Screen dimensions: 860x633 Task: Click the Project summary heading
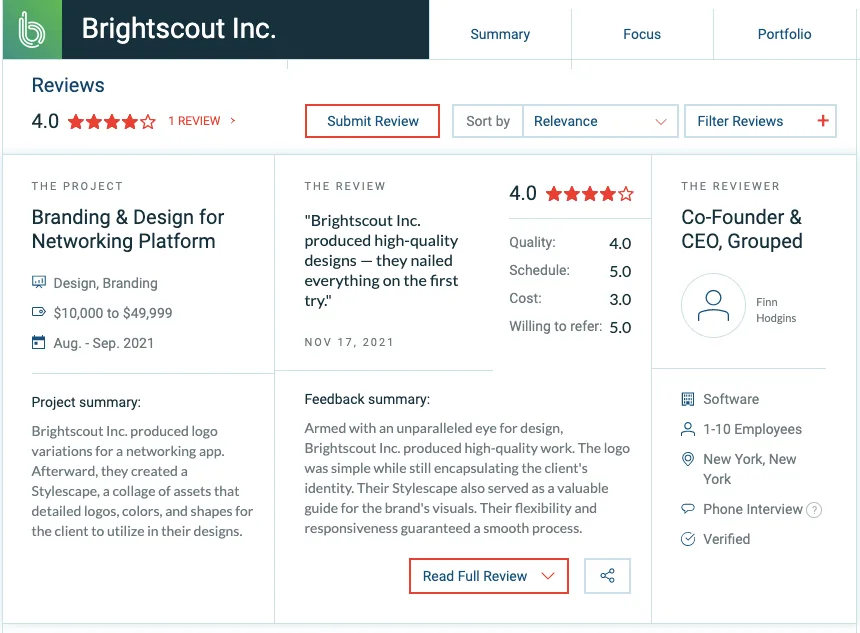[x=86, y=402]
